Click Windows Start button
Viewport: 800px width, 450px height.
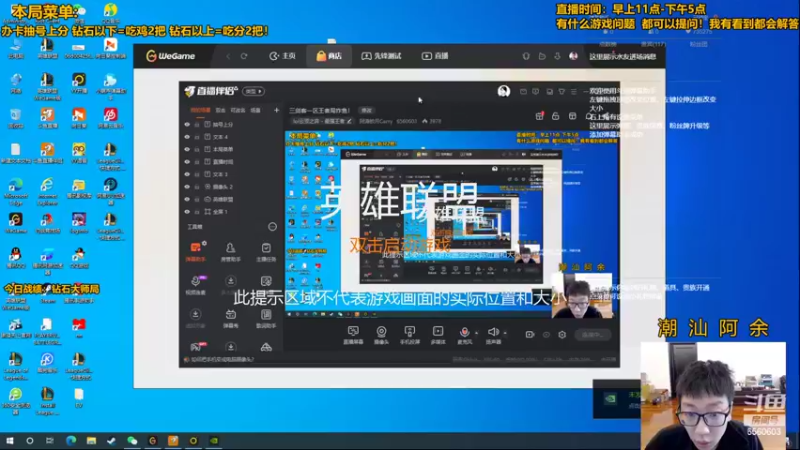pos(9,440)
